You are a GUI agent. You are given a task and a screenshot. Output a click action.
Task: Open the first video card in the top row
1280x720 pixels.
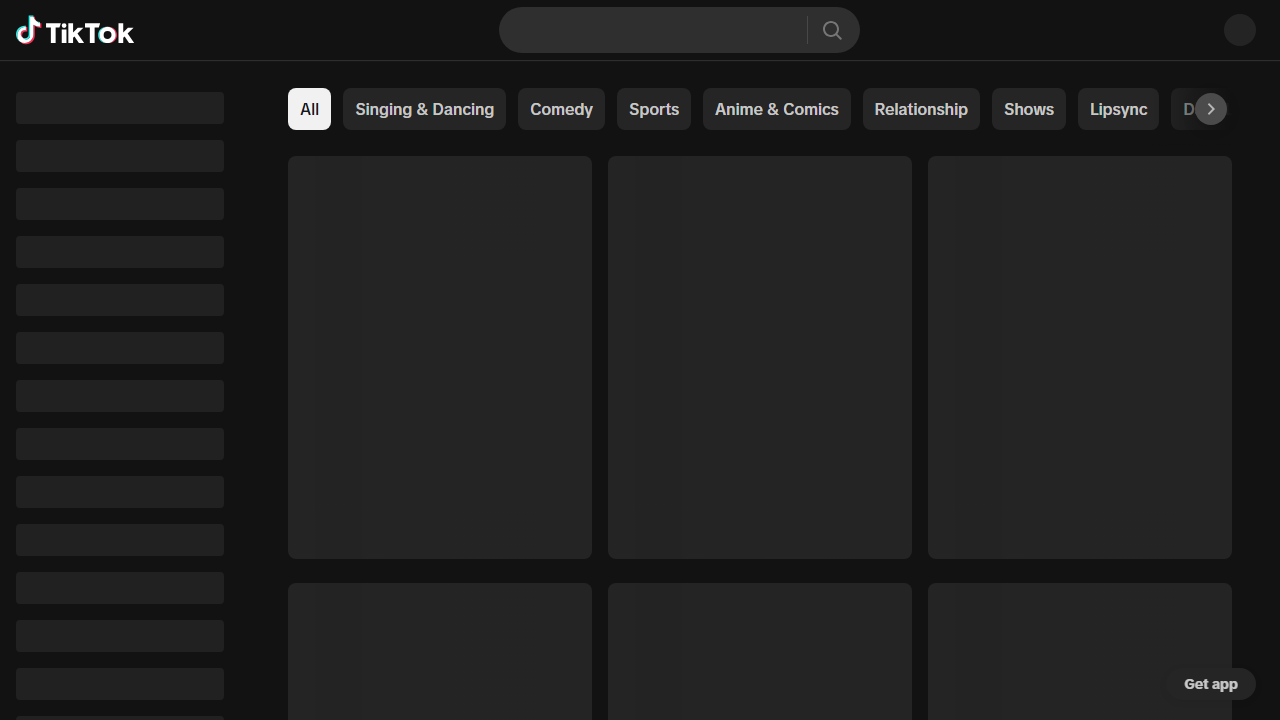pos(440,357)
